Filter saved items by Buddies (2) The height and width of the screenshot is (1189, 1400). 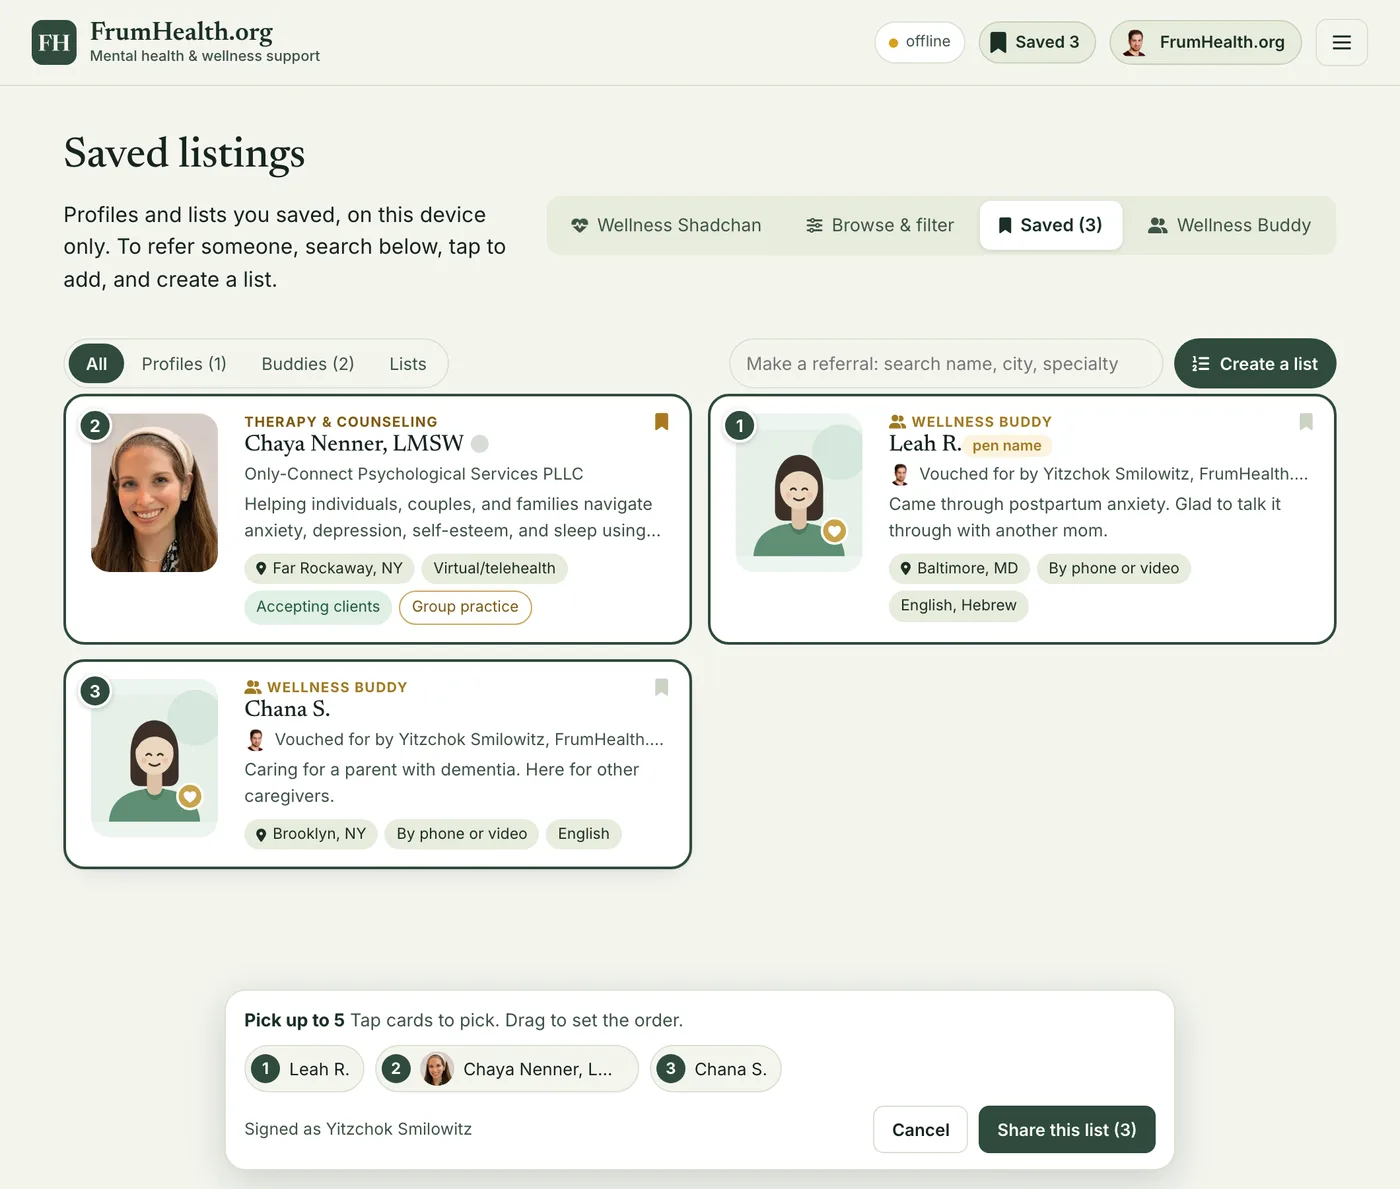(x=308, y=364)
